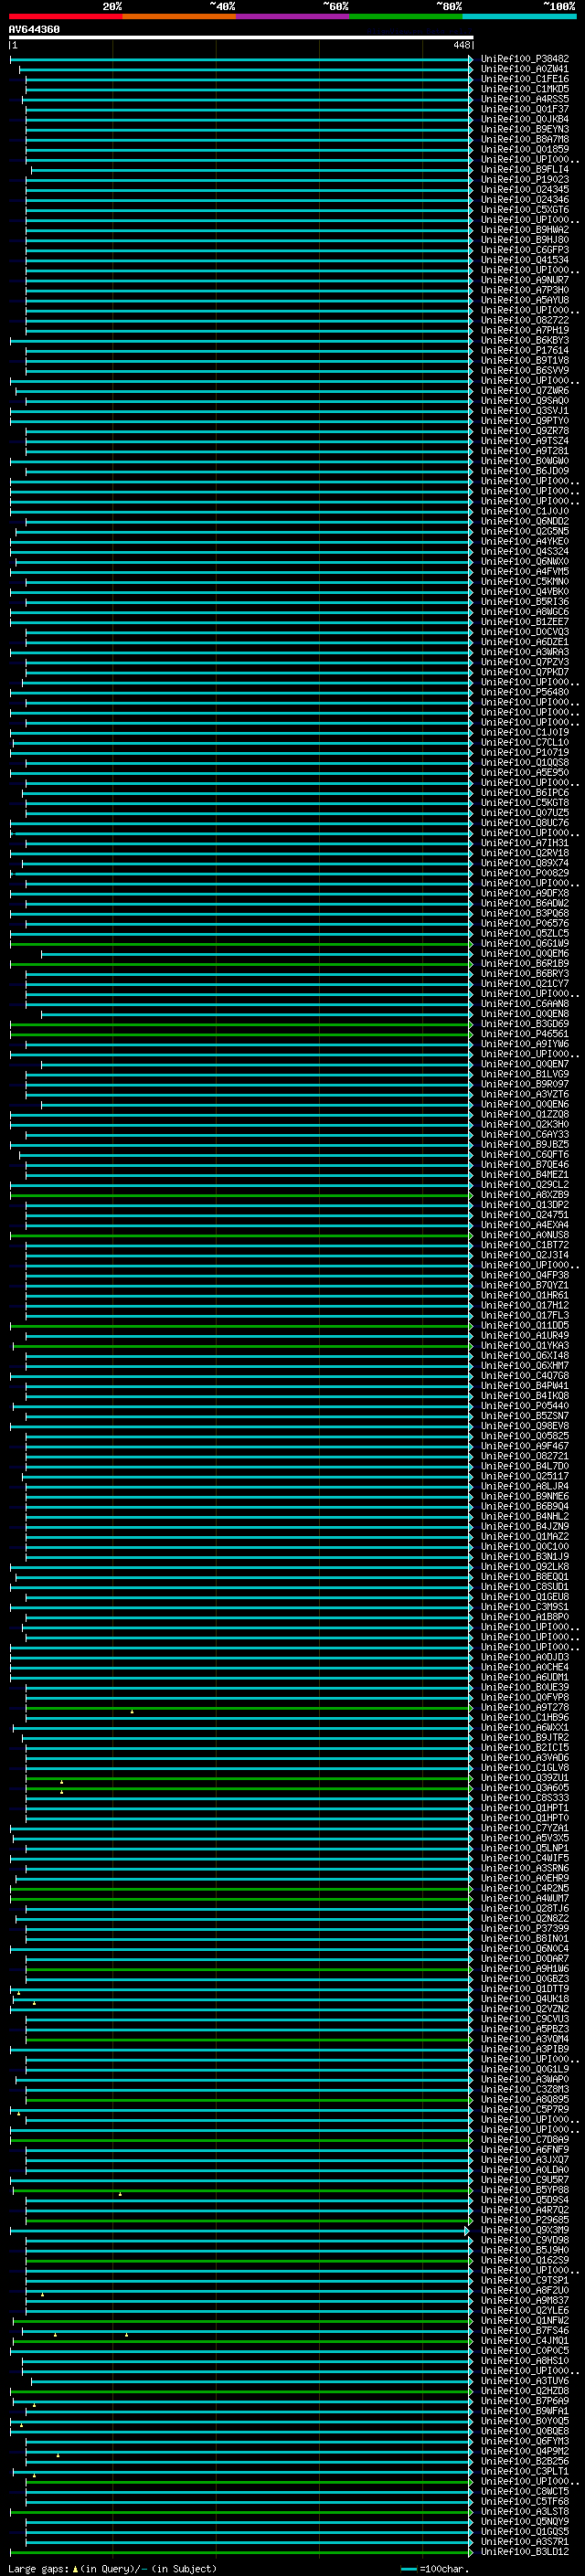Click the UniRef100_Q0JKB4 label
The height and width of the screenshot is (2576, 585).
click(525, 119)
